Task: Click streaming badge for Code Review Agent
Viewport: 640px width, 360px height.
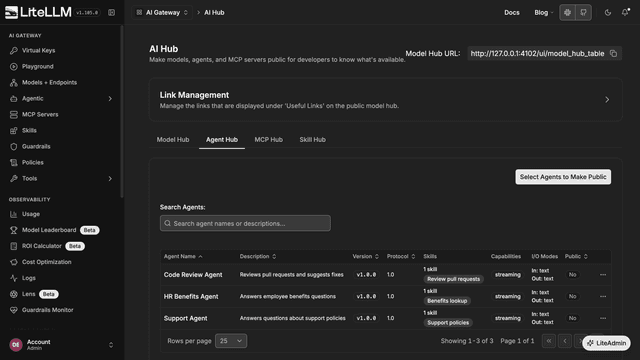Action: tap(507, 275)
